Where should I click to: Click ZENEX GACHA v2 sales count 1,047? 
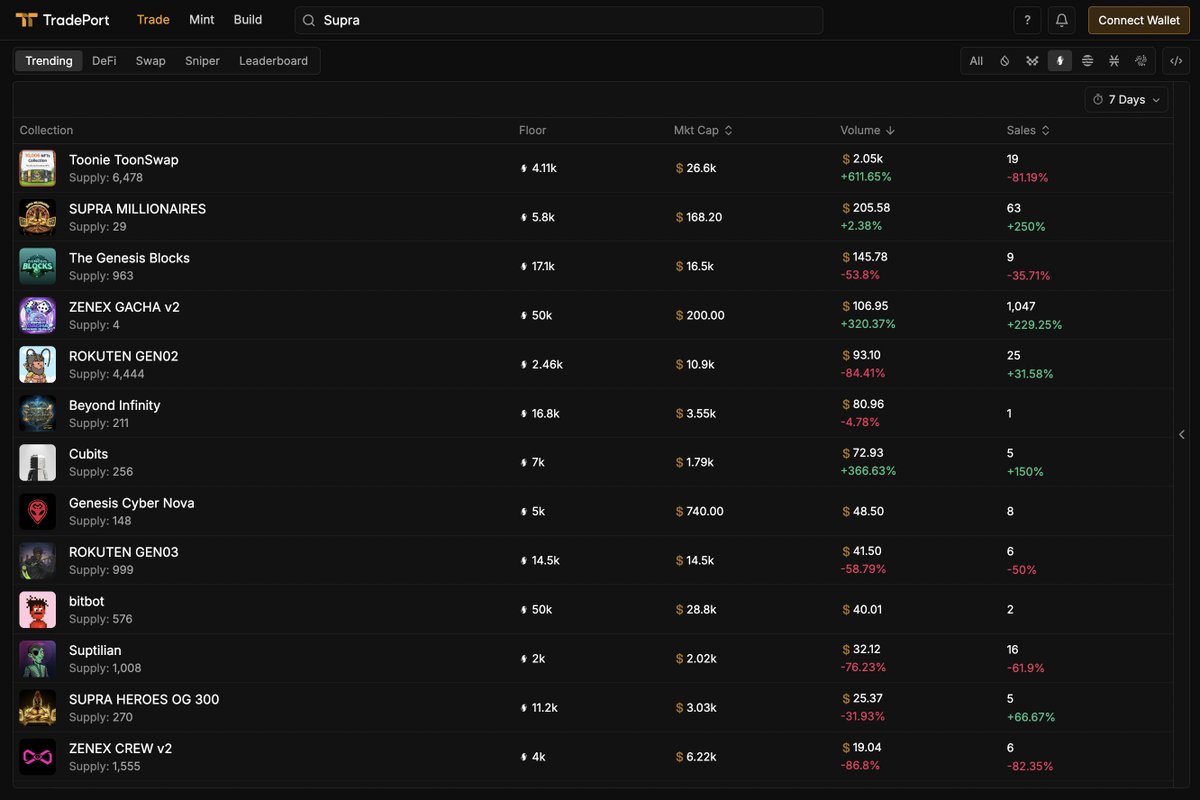click(x=1021, y=306)
